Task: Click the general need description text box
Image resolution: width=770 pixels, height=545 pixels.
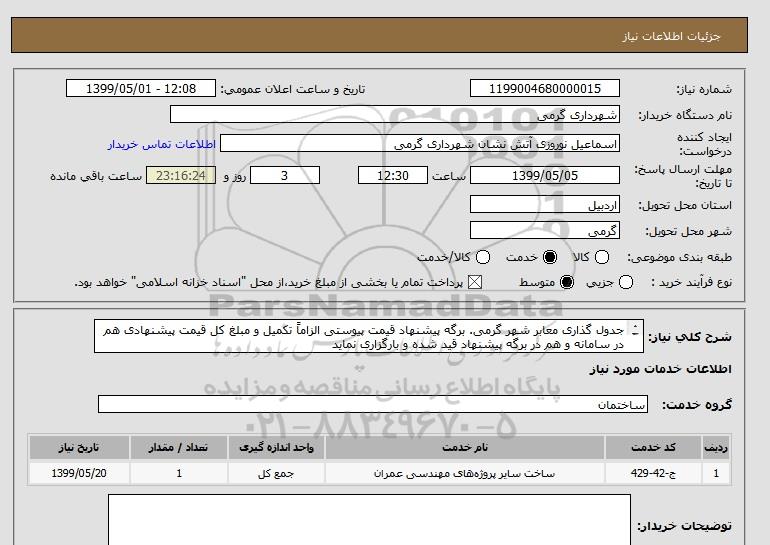Action: click(369, 337)
